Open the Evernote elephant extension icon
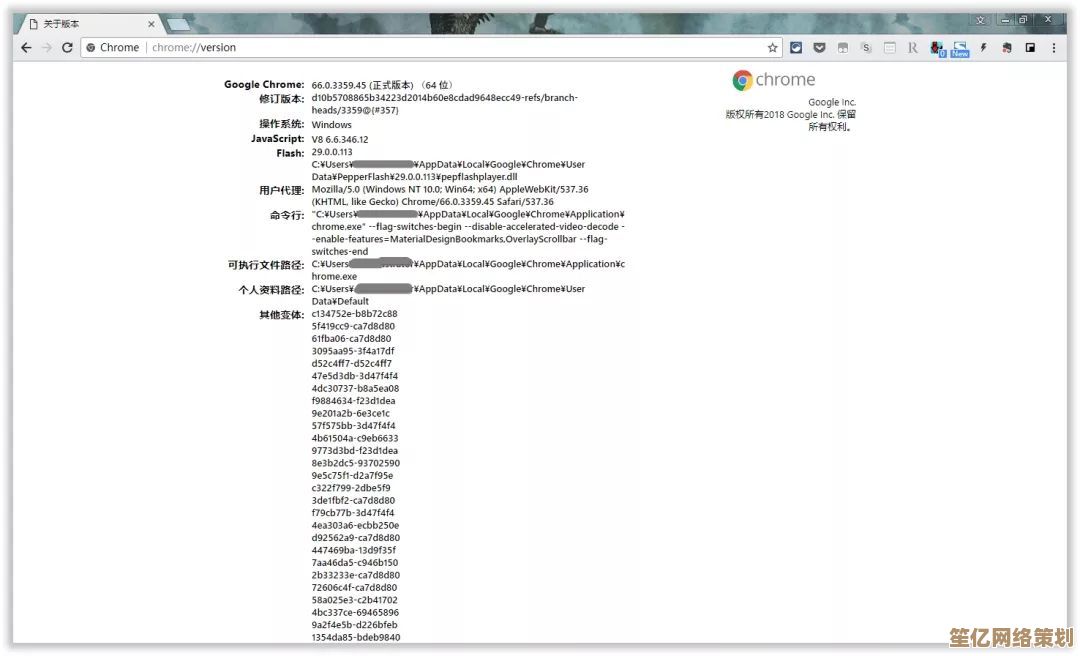The height and width of the screenshot is (656, 1080). click(x=1007, y=48)
